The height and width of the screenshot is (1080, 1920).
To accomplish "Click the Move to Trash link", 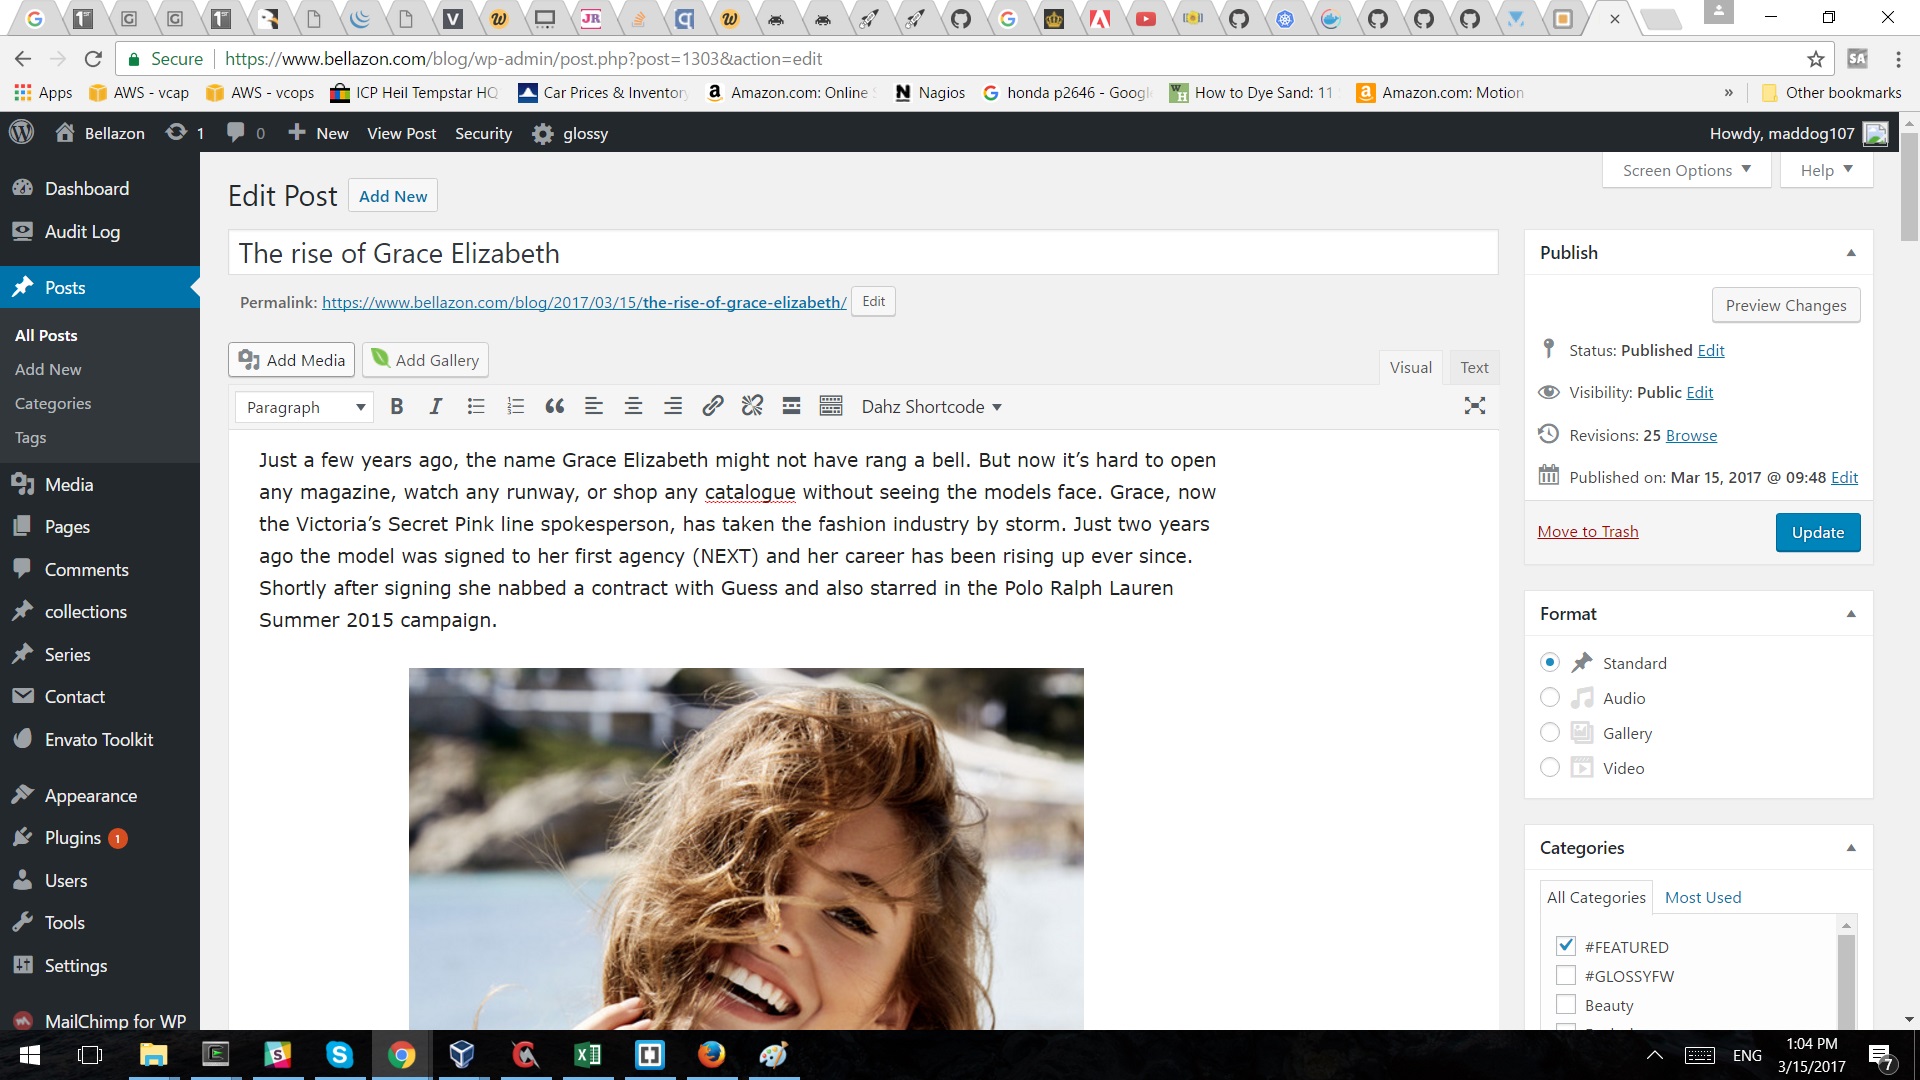I will pos(1588,532).
